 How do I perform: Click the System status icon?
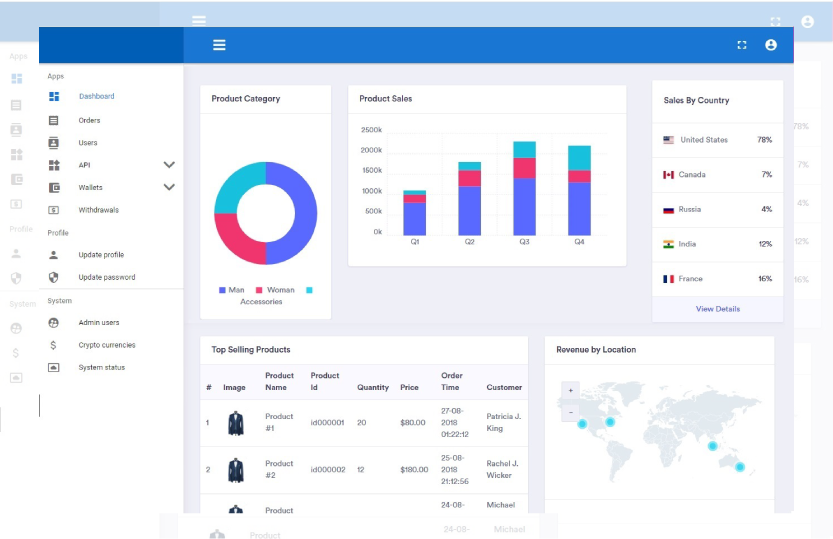point(54,368)
